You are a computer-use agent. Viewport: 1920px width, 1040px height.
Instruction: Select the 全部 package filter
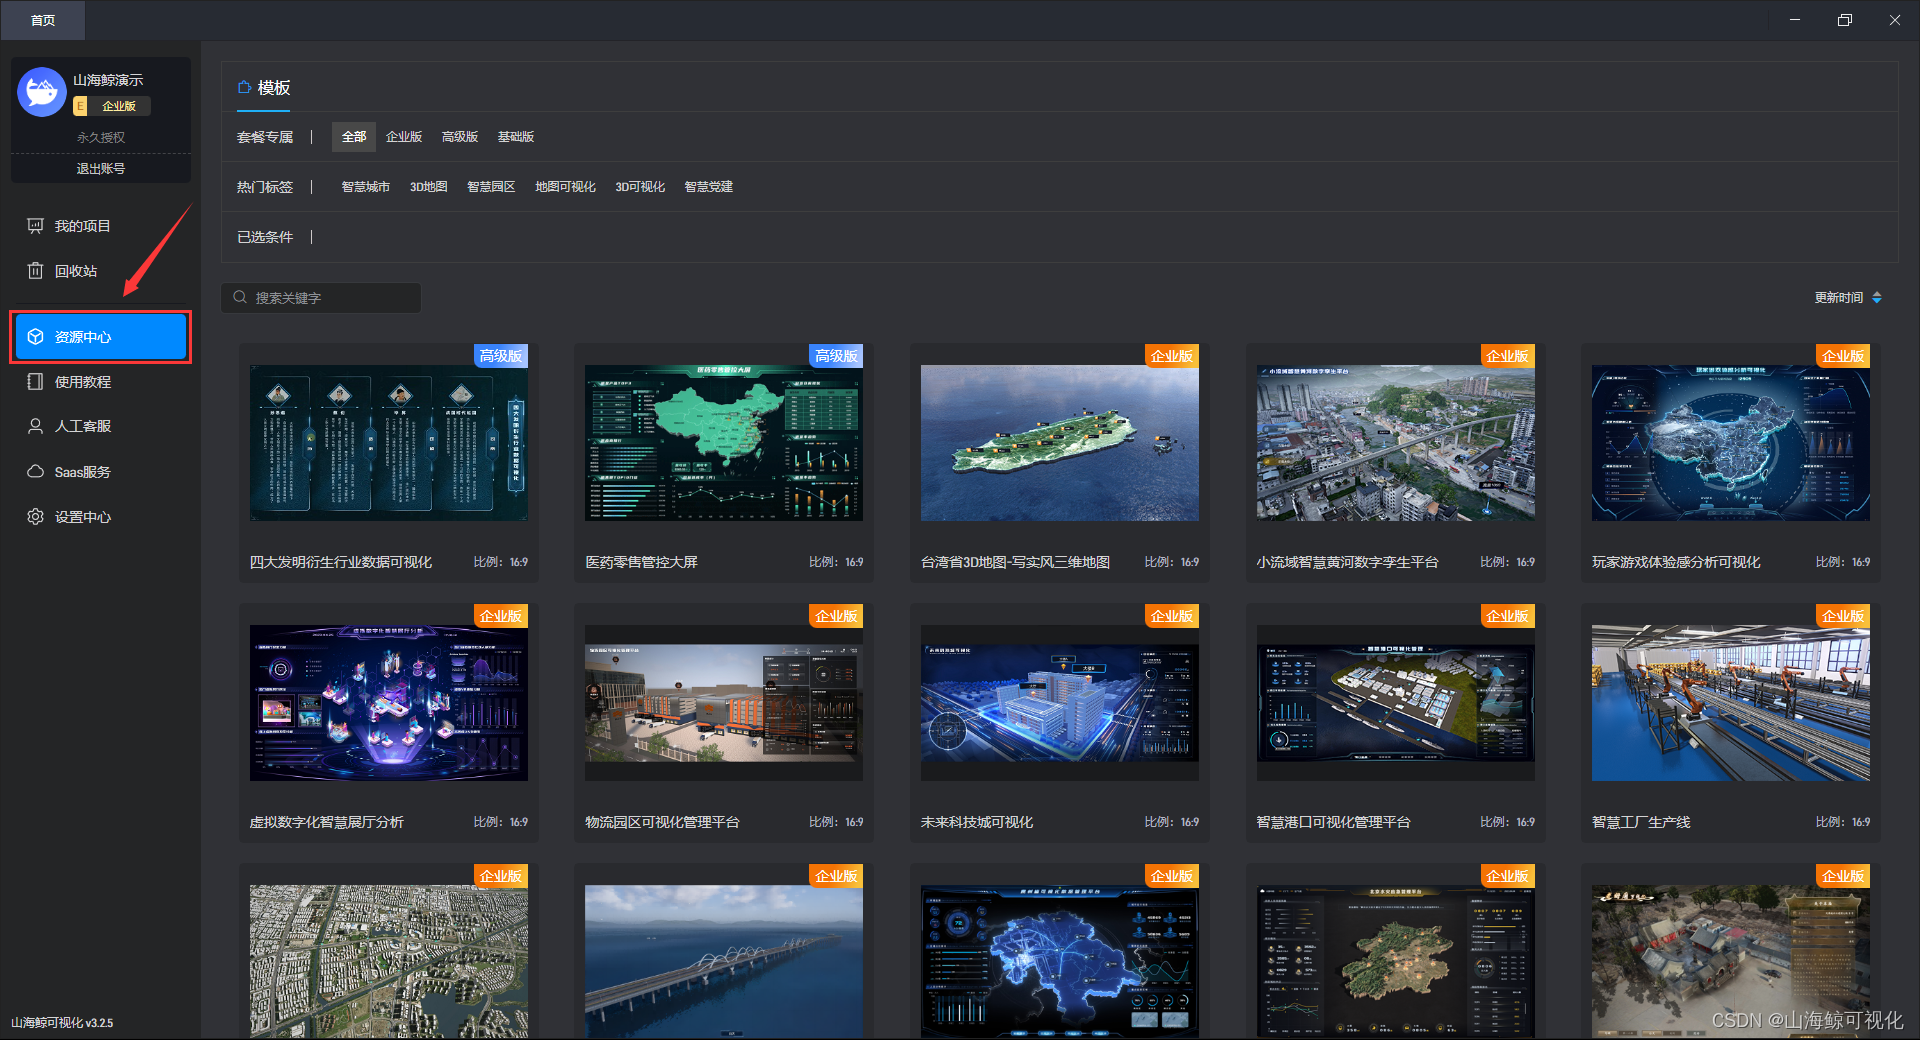[x=354, y=137]
